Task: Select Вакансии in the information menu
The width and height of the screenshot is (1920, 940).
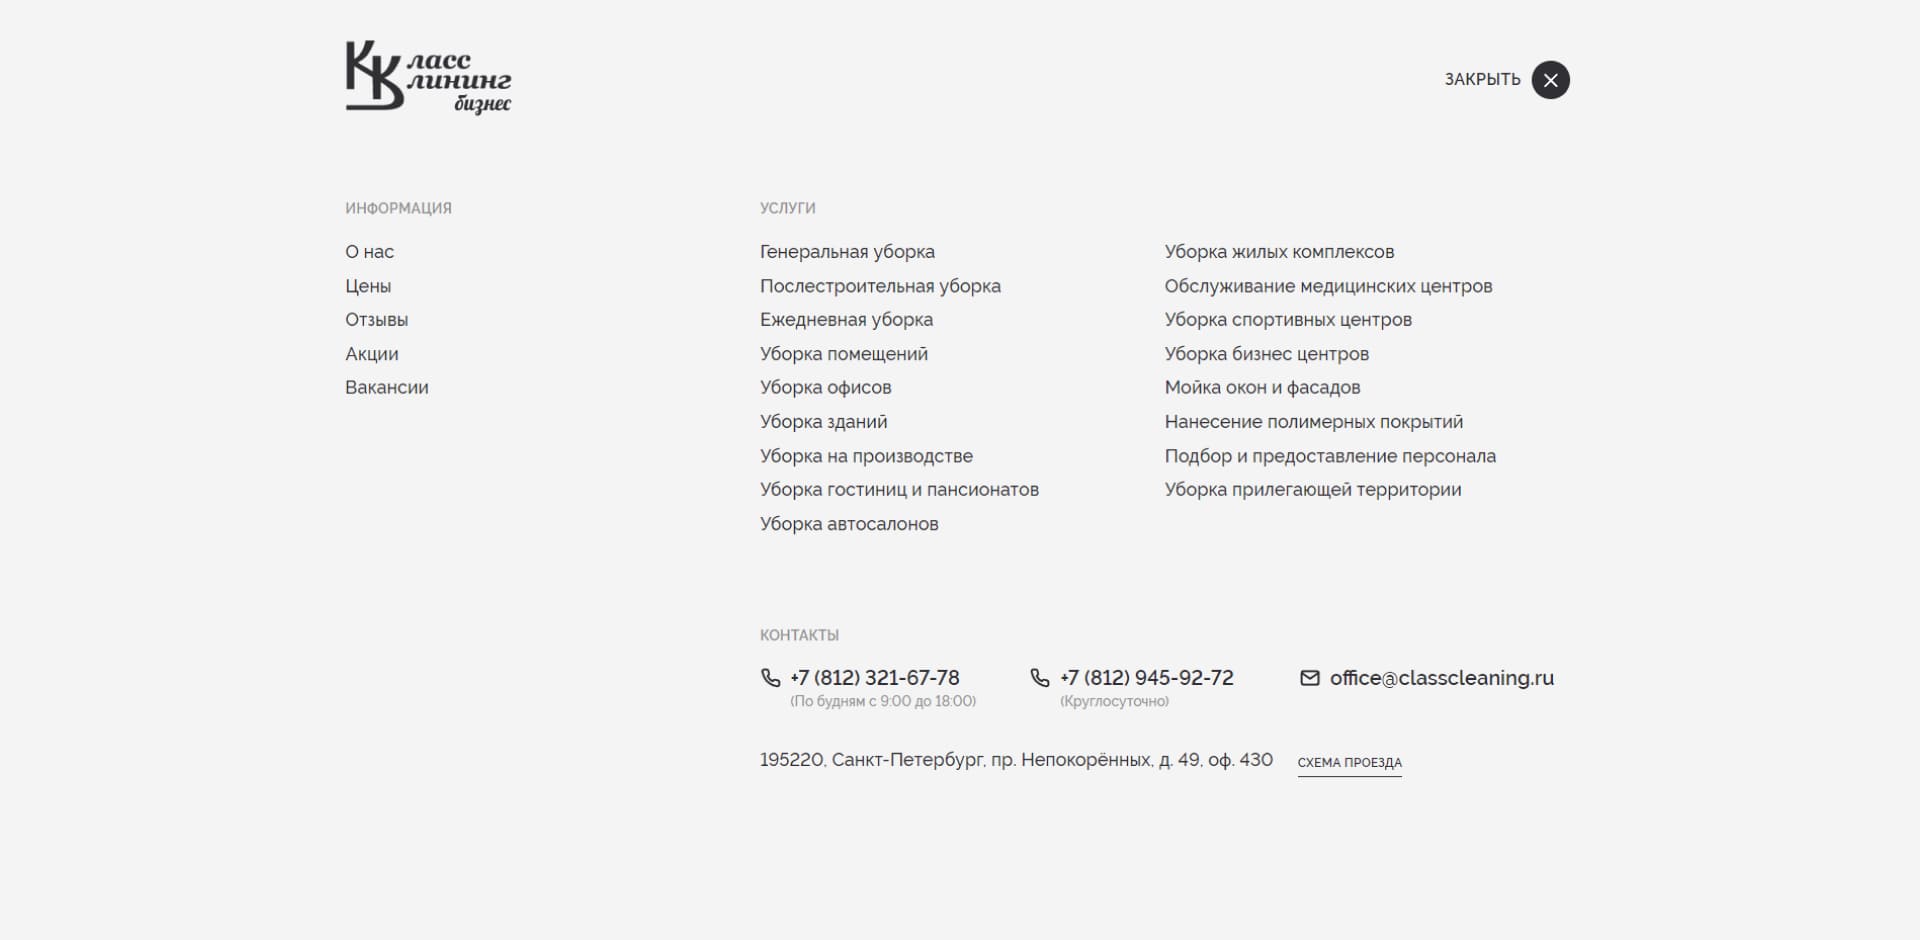Action: point(386,388)
